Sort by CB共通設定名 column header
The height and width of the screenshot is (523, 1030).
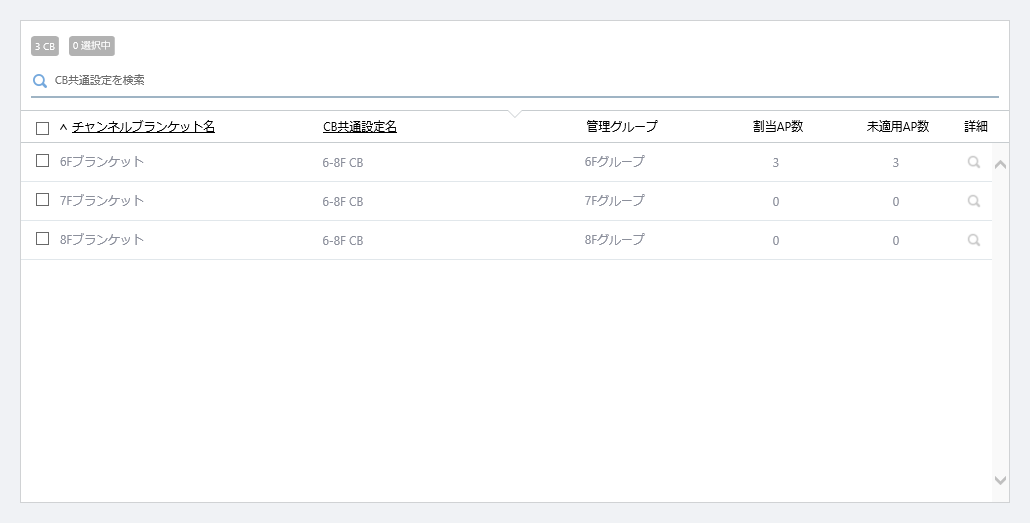pyautogui.click(x=360, y=127)
